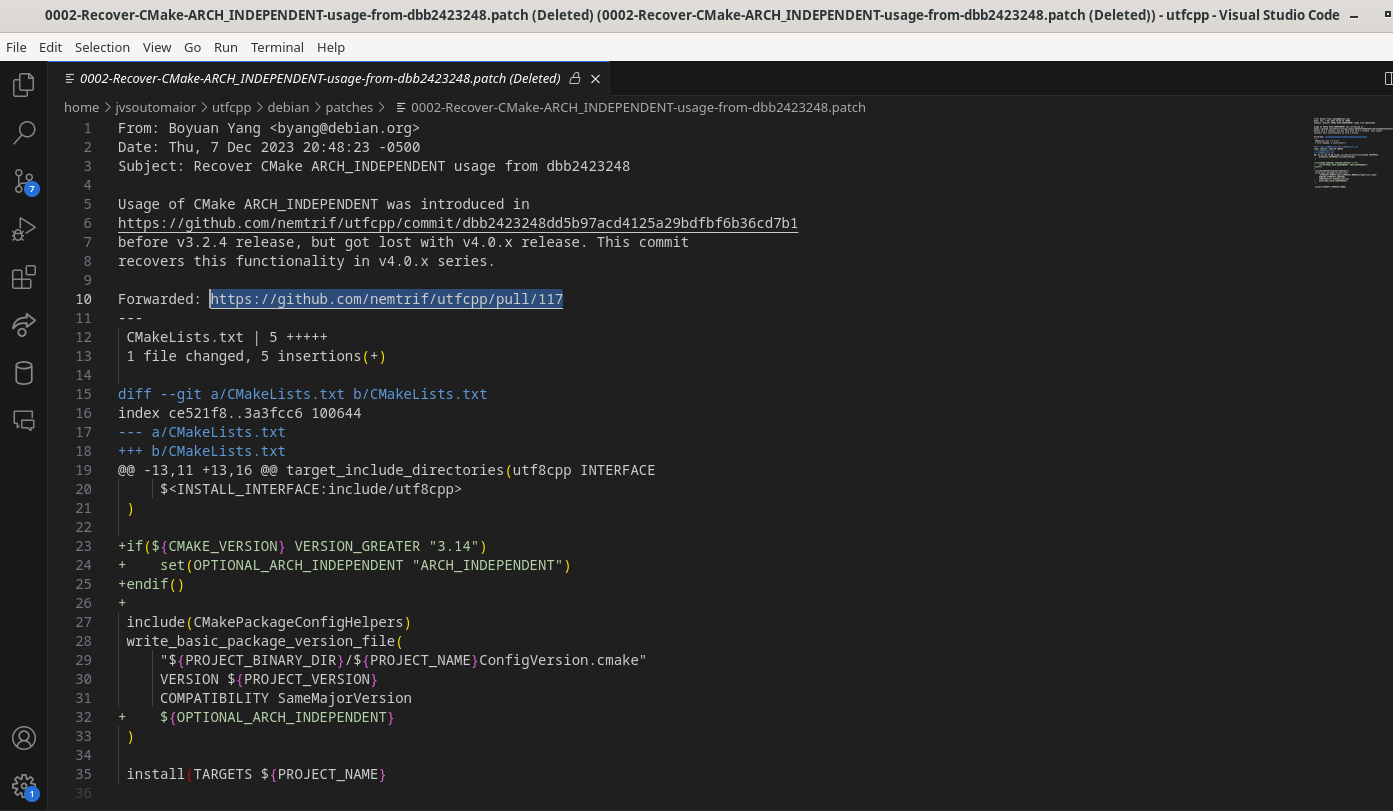Click 'Usage of CMake ARCH_INDEPENDENT was introduced' line
The image size is (1393, 811).
pos(324,204)
